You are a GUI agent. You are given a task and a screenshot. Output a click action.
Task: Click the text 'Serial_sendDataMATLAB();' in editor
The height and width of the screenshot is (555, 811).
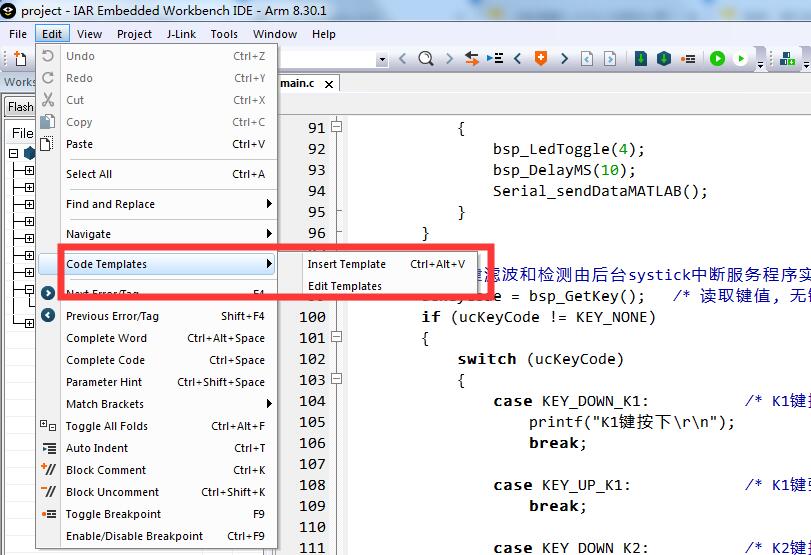[x=600, y=191]
